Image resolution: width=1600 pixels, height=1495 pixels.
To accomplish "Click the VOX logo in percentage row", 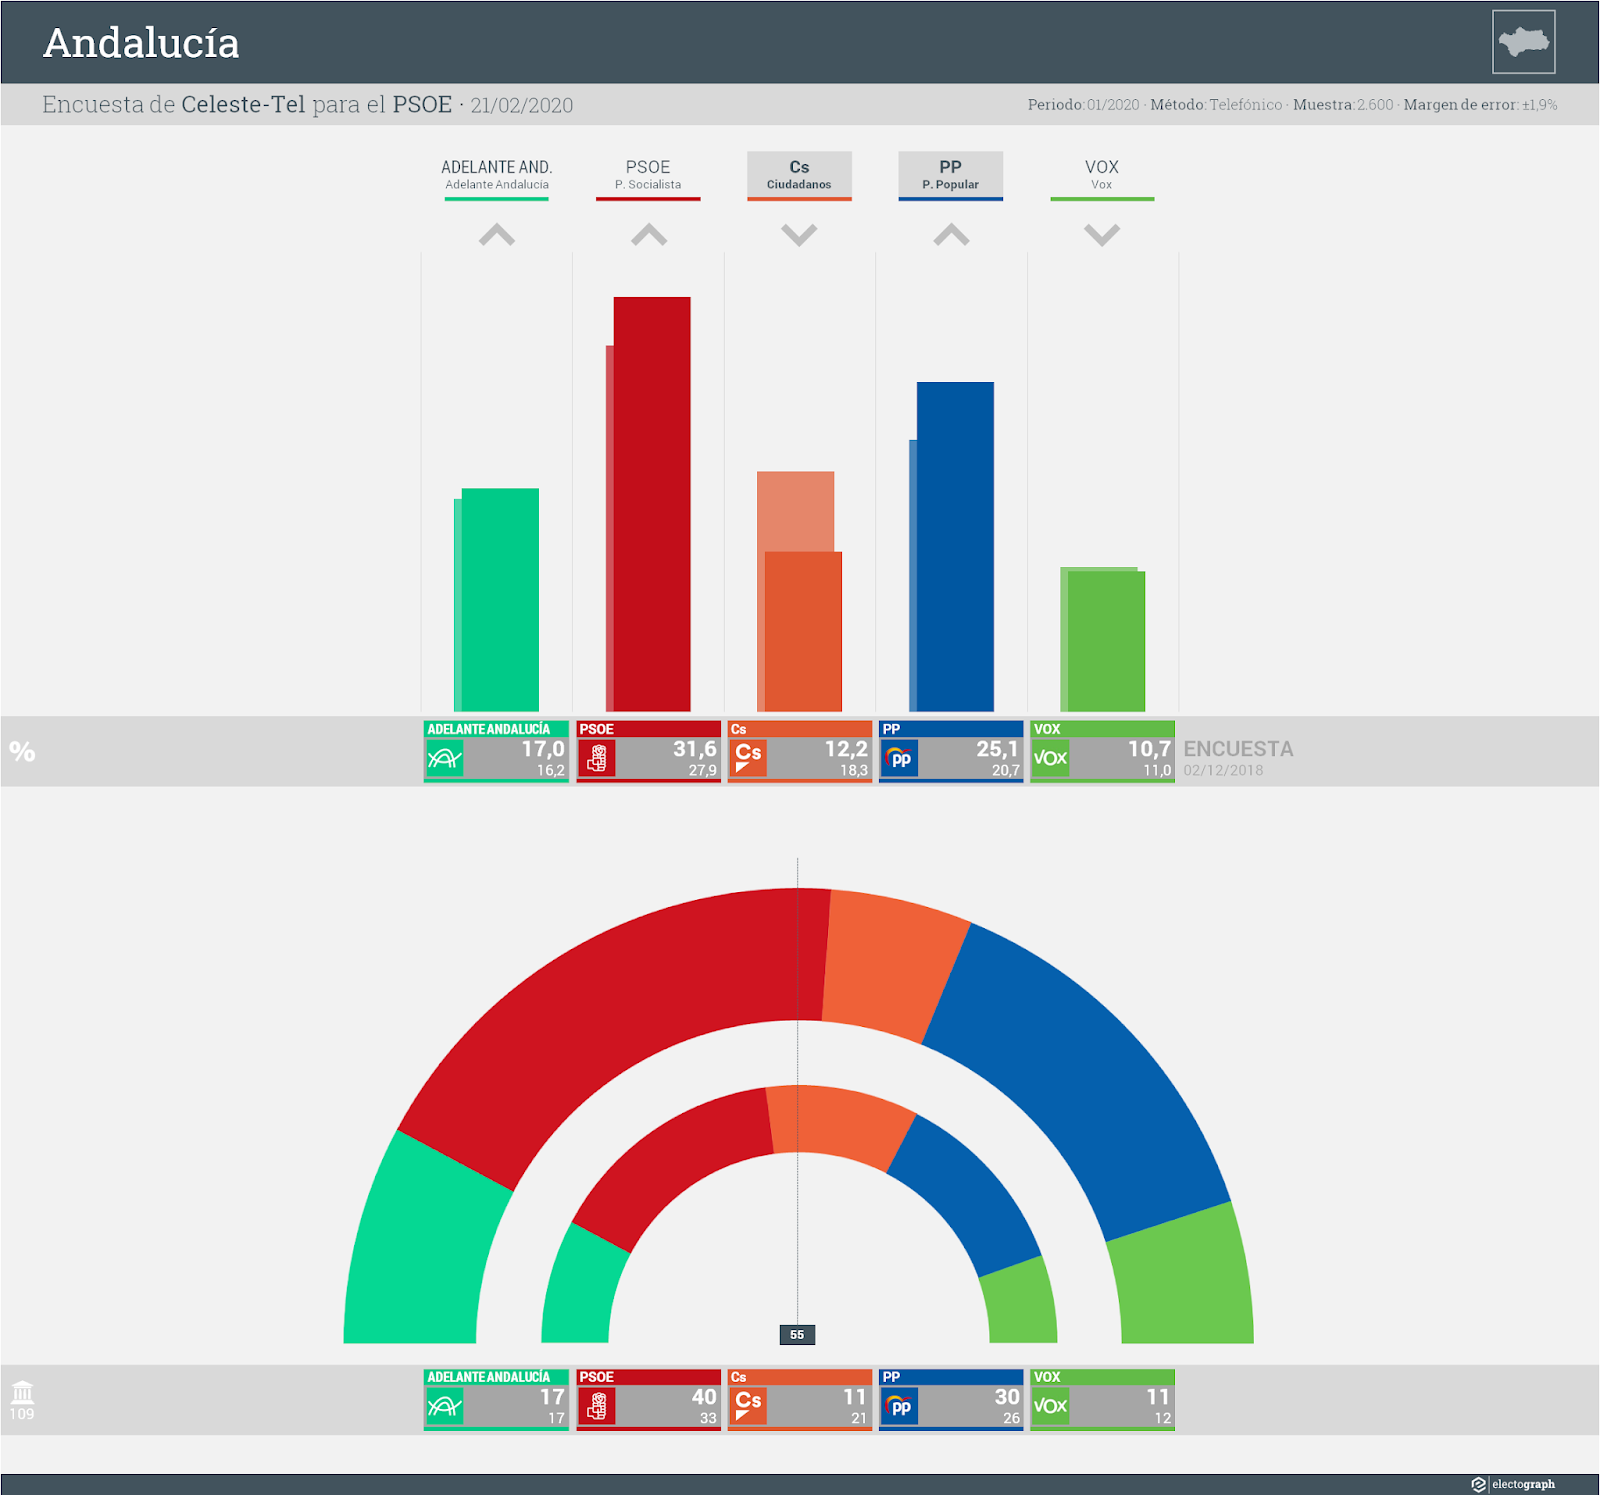I will point(1050,758).
